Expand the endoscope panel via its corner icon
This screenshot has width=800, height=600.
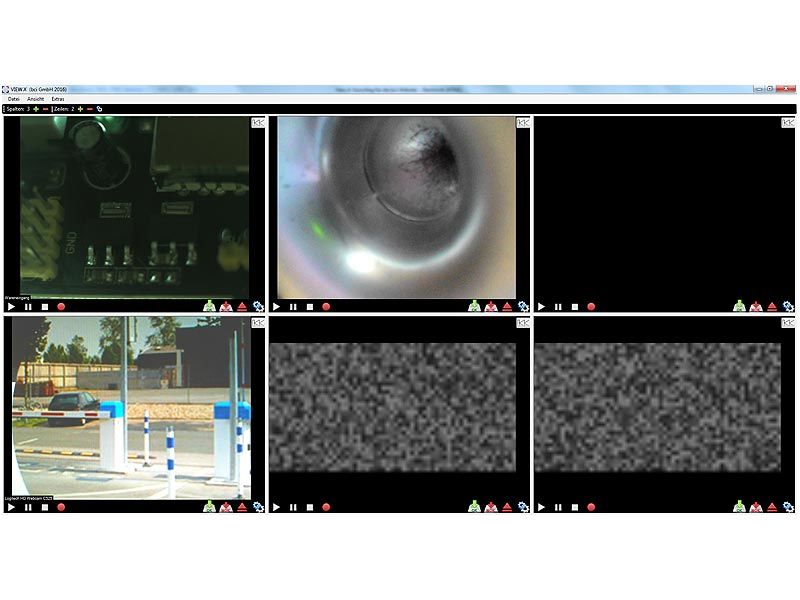[522, 122]
